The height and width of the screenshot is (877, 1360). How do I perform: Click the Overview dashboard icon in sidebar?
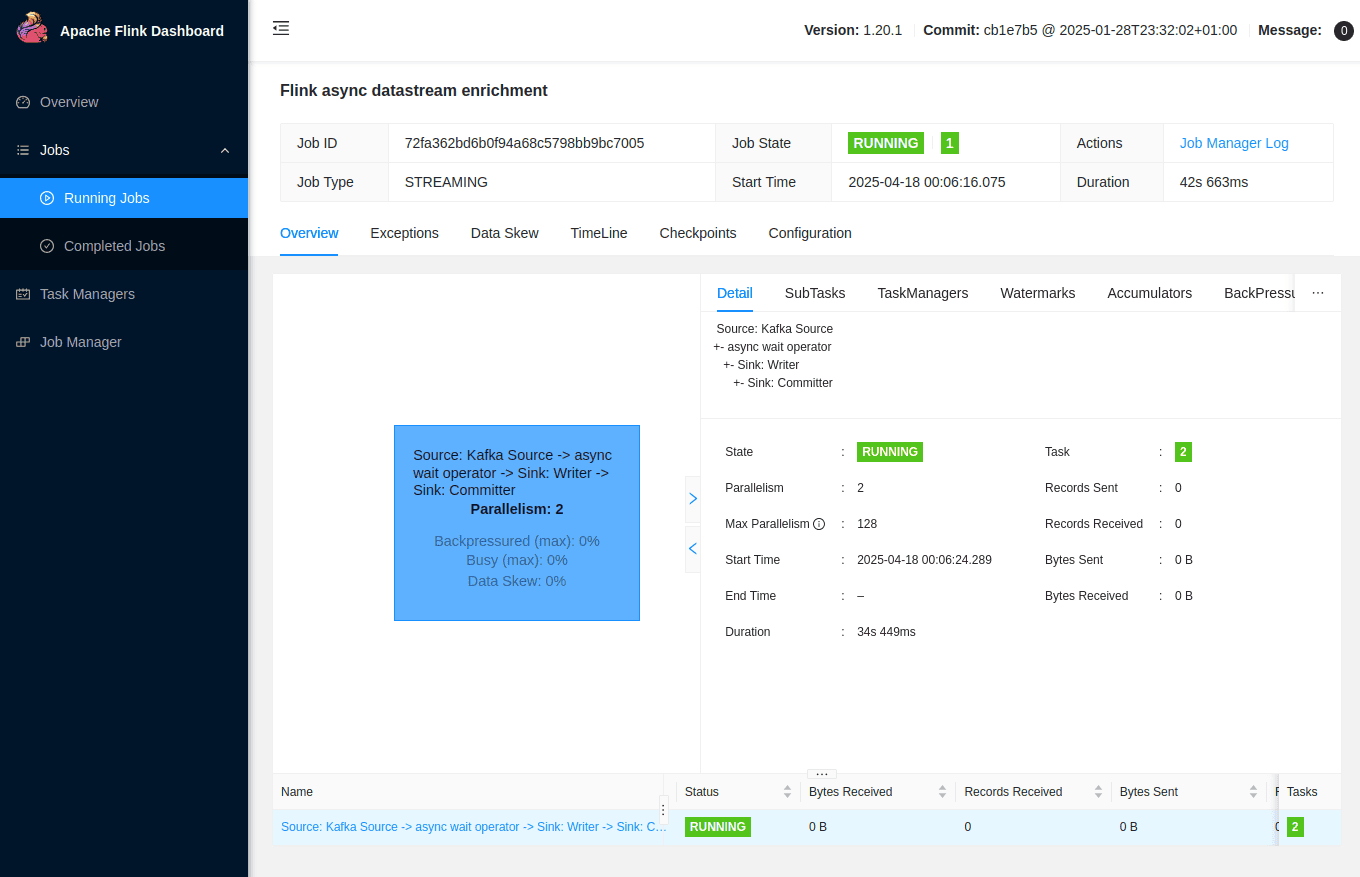23,102
